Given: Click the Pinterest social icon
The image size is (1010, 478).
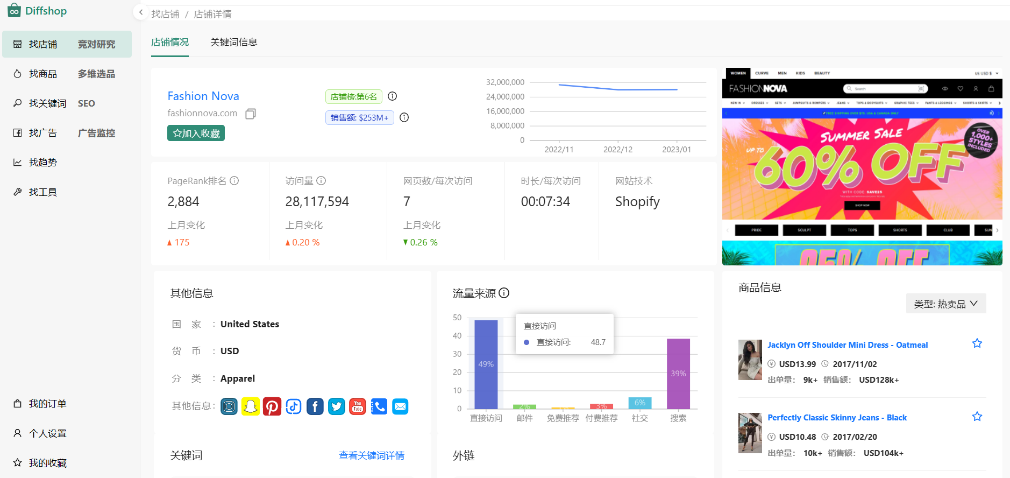Looking at the screenshot, I should pos(272,406).
